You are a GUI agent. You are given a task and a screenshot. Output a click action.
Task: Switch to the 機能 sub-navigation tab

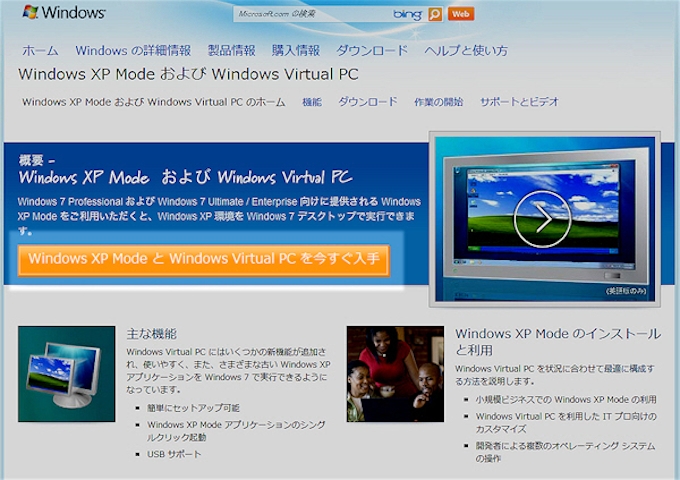[312, 102]
